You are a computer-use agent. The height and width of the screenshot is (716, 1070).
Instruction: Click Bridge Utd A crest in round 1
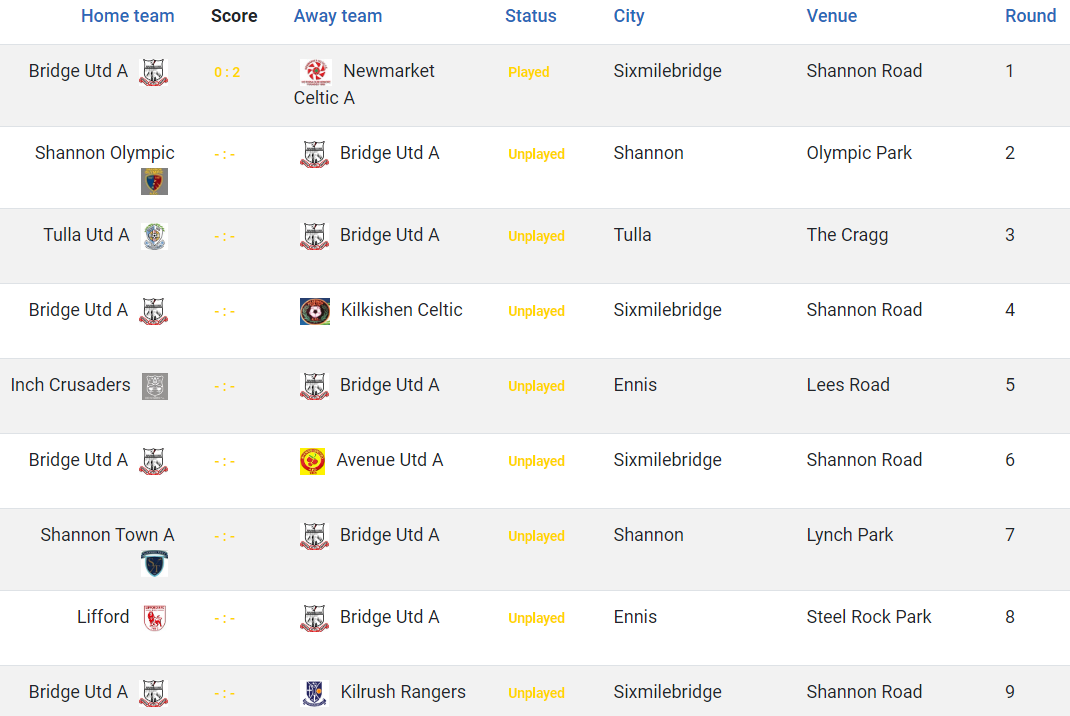click(x=154, y=72)
